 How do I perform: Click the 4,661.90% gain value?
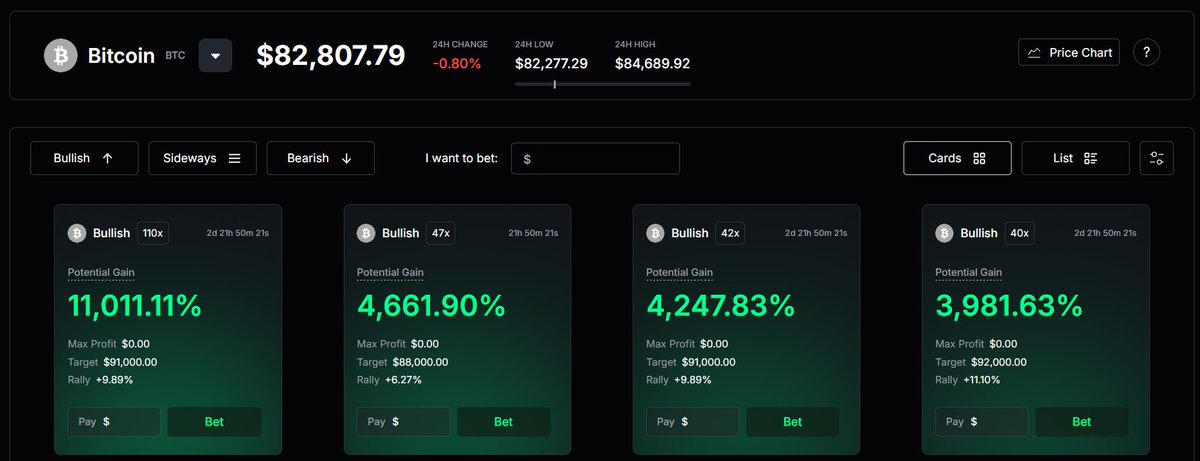[x=431, y=306]
